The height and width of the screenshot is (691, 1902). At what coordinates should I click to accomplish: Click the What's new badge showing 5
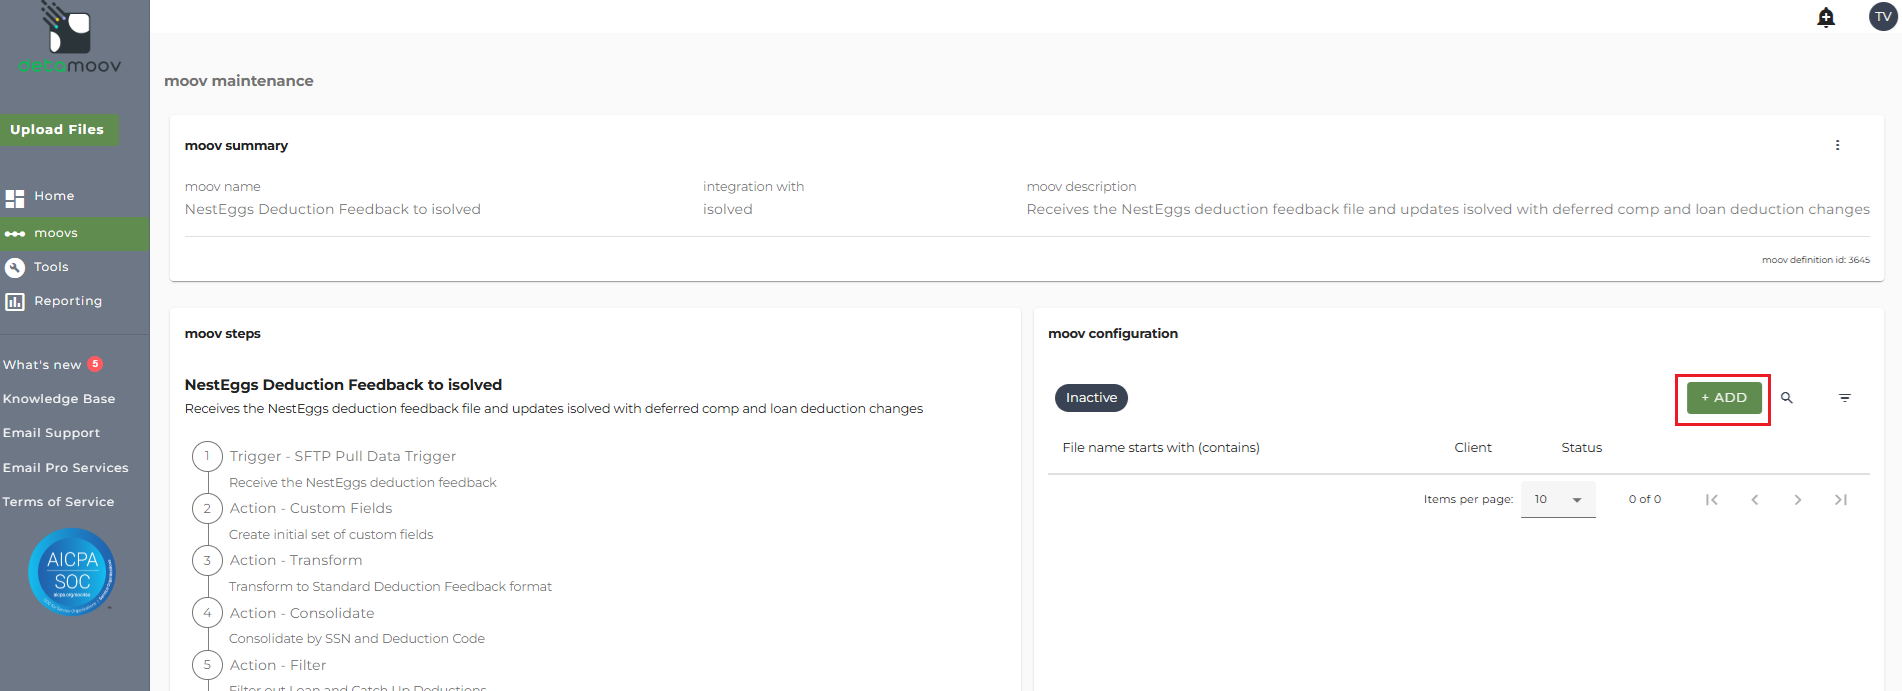click(95, 364)
